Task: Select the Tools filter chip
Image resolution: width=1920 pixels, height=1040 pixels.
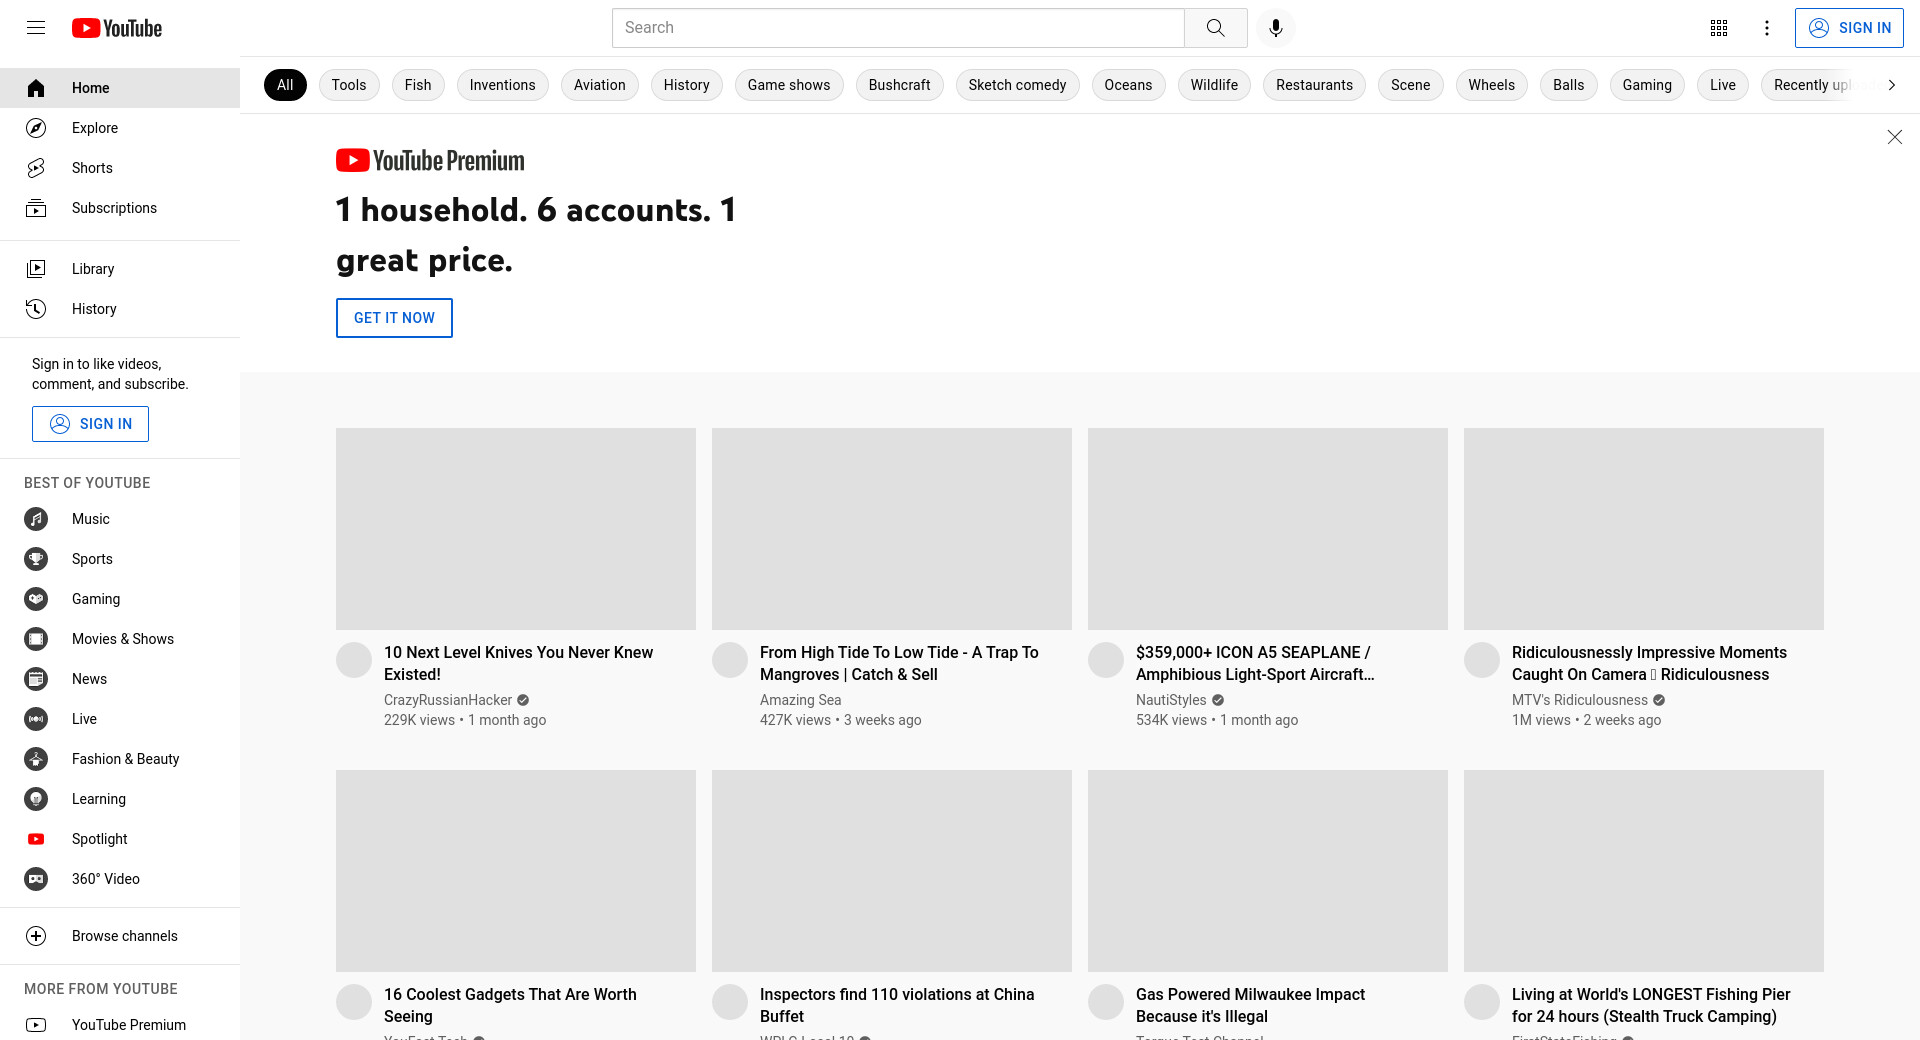Action: coord(349,85)
